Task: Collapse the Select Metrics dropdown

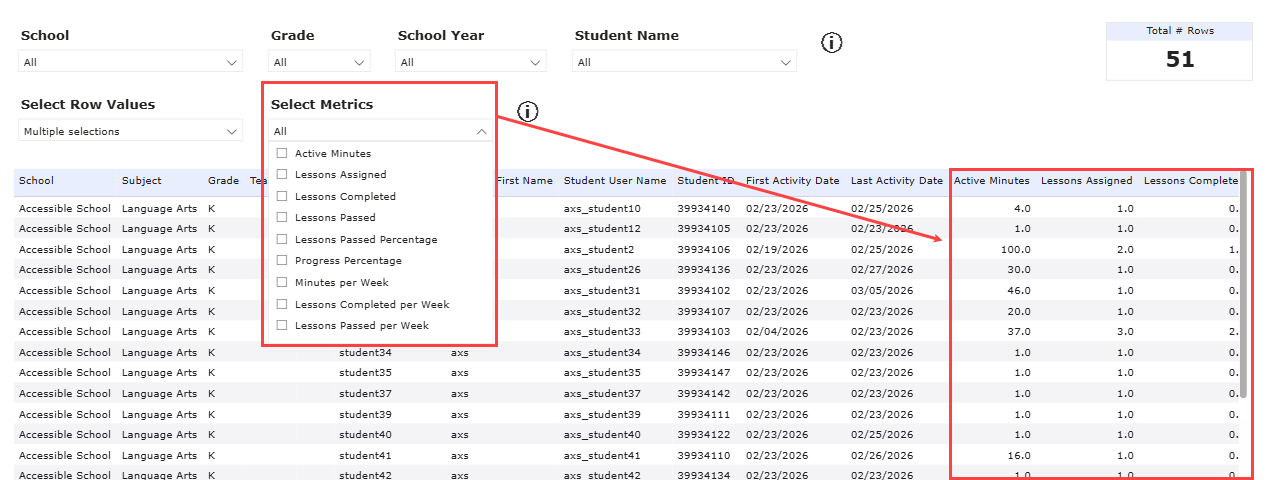Action: [481, 131]
